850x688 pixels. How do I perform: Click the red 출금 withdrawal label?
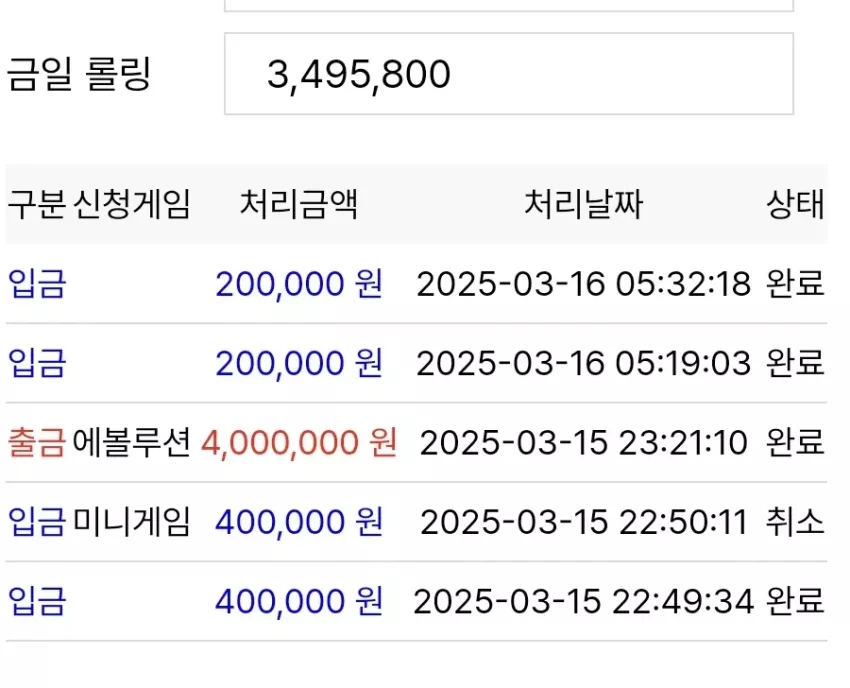tap(37, 442)
